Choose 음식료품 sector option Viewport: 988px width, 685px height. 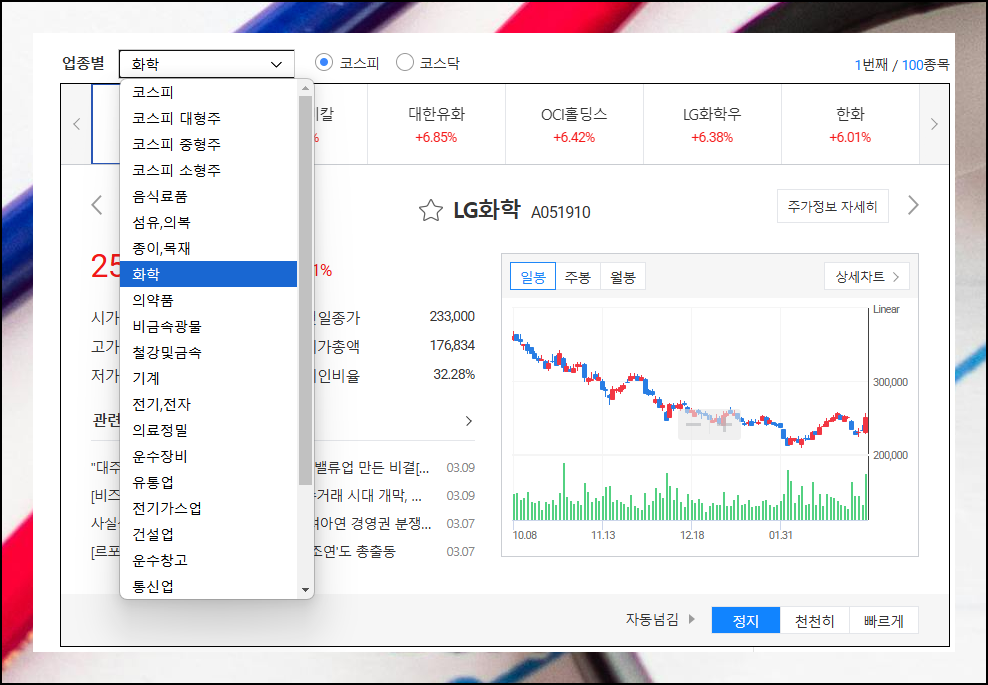(208, 196)
